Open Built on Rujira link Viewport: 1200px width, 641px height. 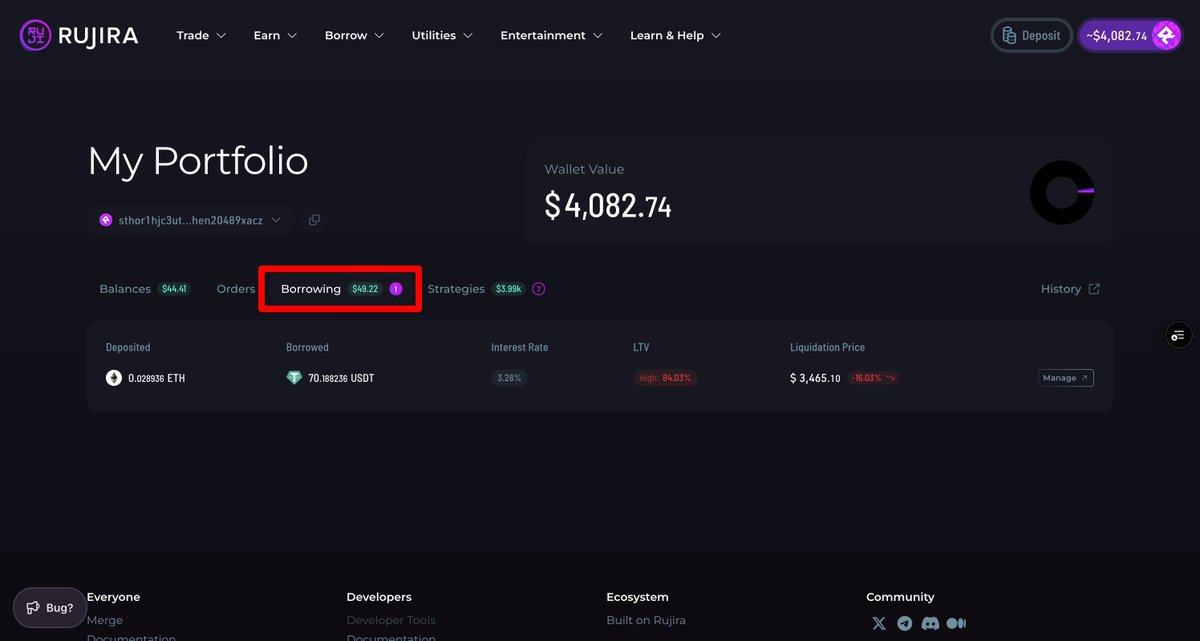pyautogui.click(x=646, y=620)
